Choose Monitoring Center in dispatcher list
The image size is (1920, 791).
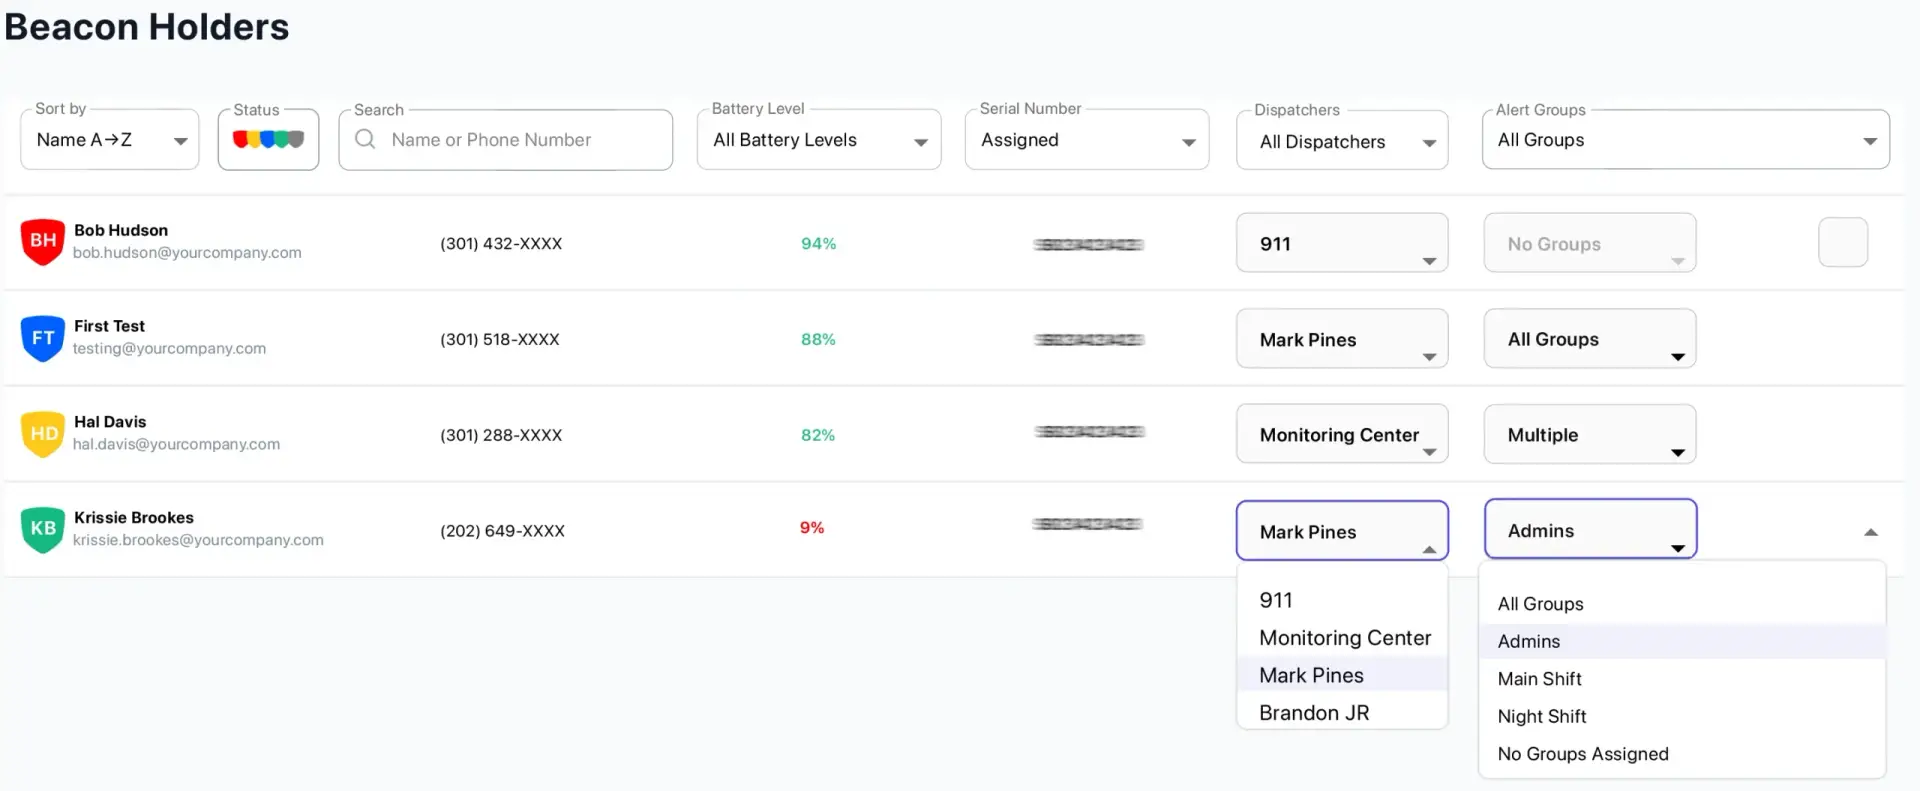1345,638
